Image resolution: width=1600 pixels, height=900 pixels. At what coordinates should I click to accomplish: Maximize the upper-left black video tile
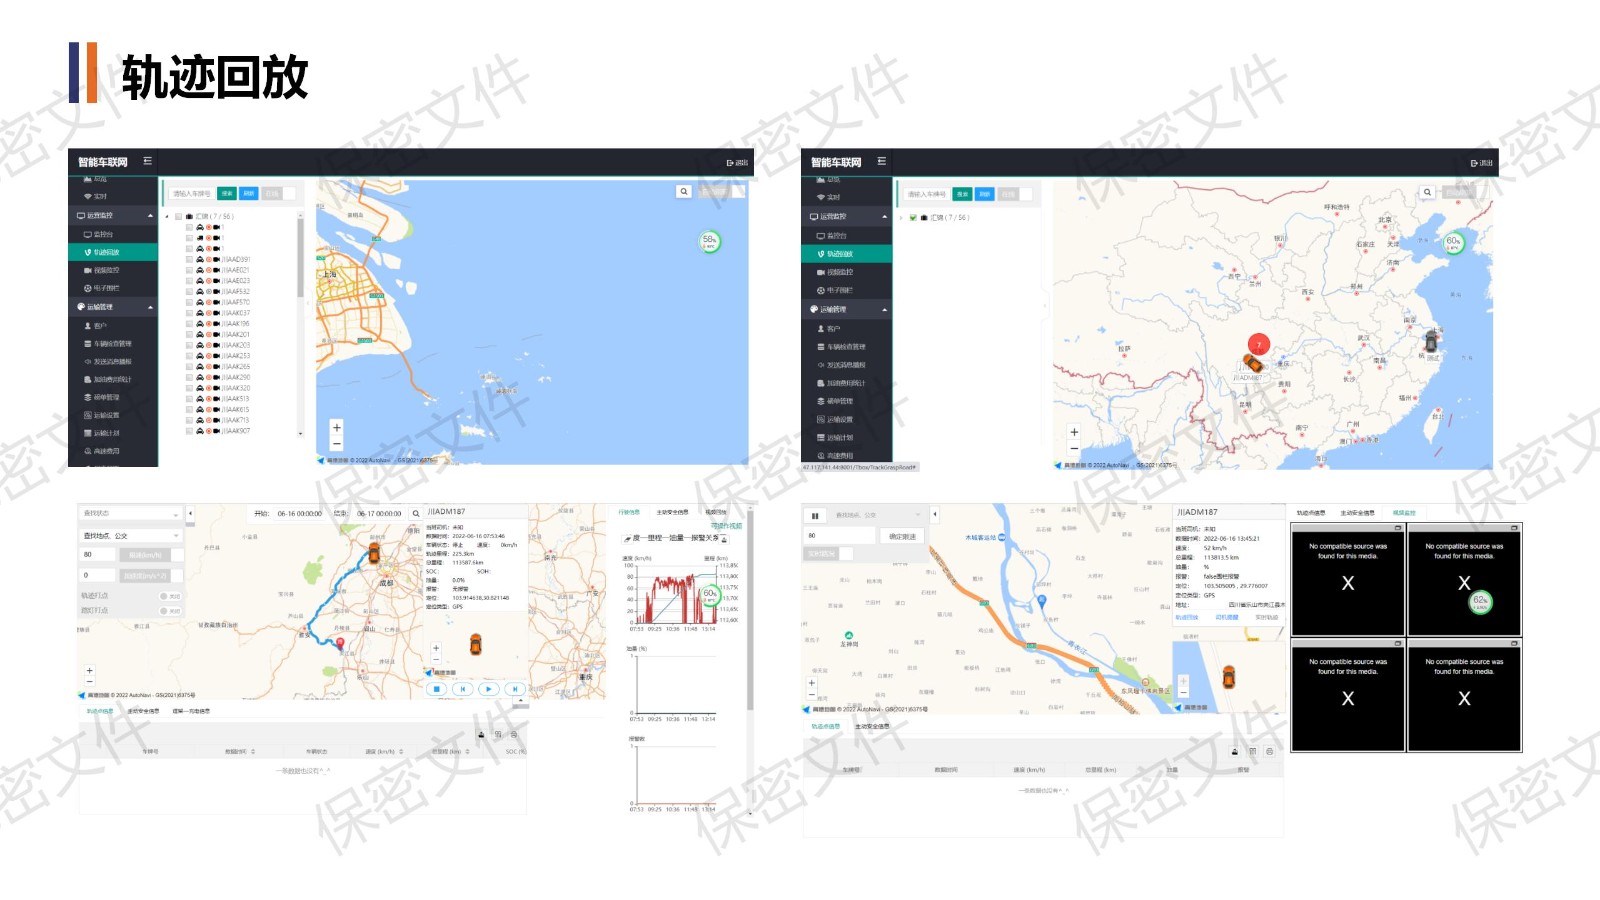1398,528
